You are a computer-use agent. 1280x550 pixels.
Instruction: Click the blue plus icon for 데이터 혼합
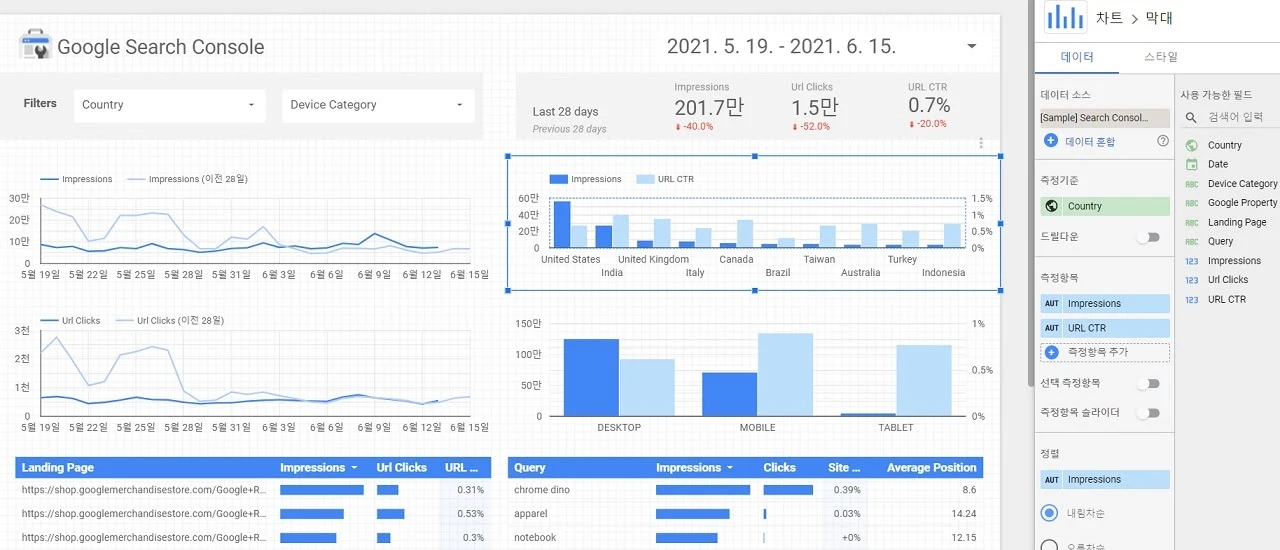pyautogui.click(x=1050, y=141)
